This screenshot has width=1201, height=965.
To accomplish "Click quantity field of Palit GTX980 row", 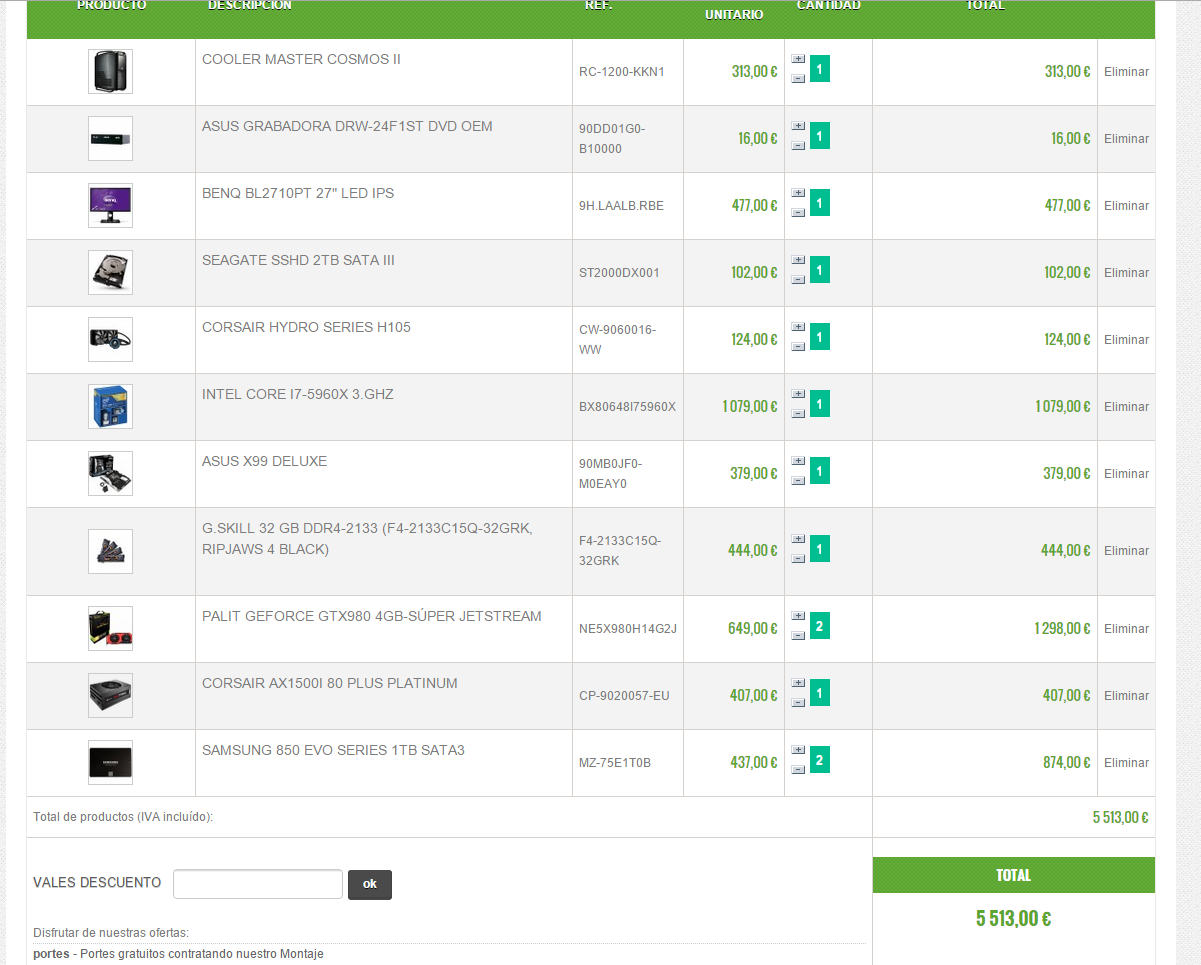I will pyautogui.click(x=820, y=627).
